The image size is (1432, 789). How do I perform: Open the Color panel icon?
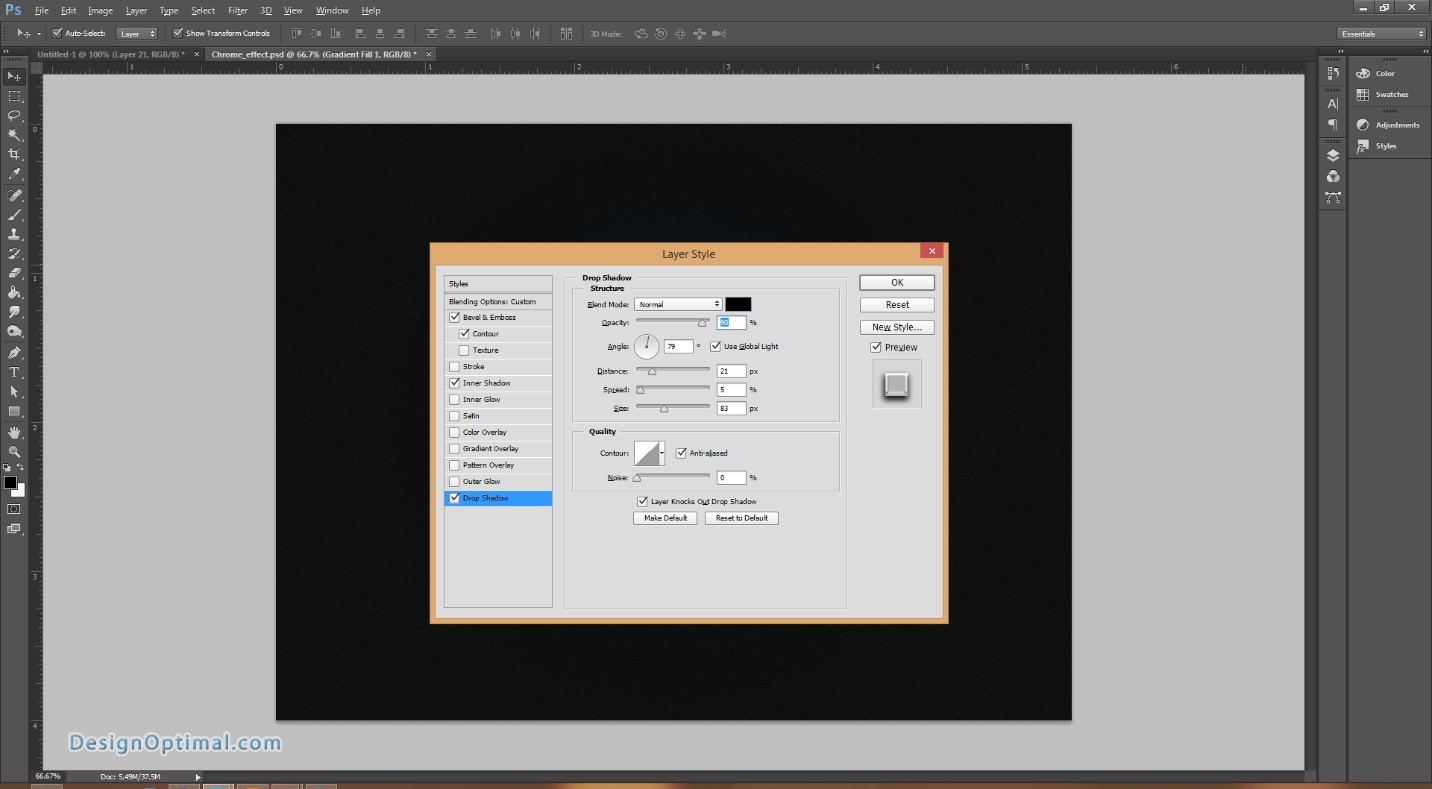coord(1362,73)
